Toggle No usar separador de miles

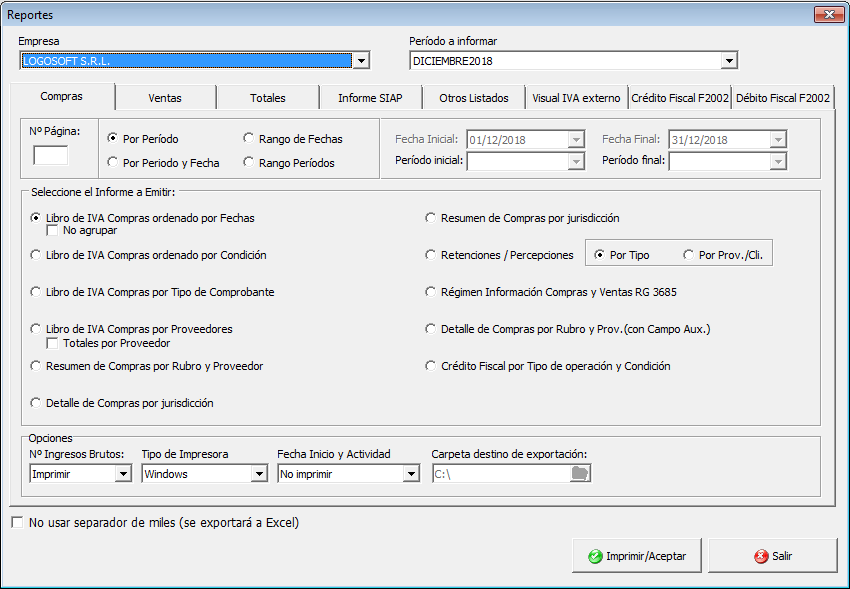point(16,522)
